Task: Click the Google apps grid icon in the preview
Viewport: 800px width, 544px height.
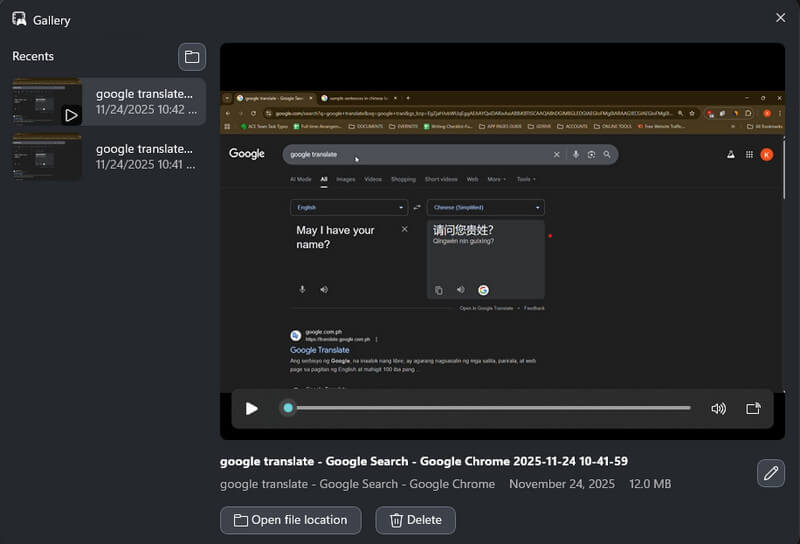Action: pyautogui.click(x=749, y=155)
